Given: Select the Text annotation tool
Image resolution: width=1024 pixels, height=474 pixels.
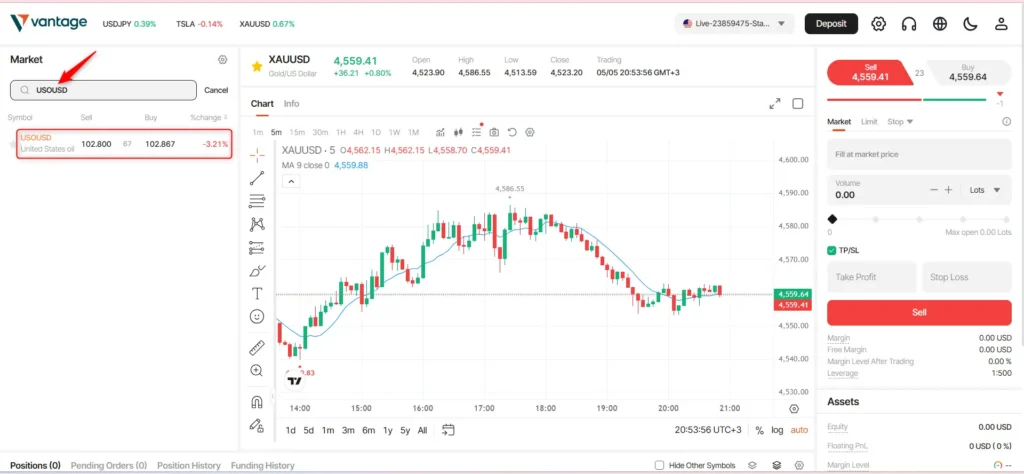Looking at the screenshot, I should click(257, 294).
